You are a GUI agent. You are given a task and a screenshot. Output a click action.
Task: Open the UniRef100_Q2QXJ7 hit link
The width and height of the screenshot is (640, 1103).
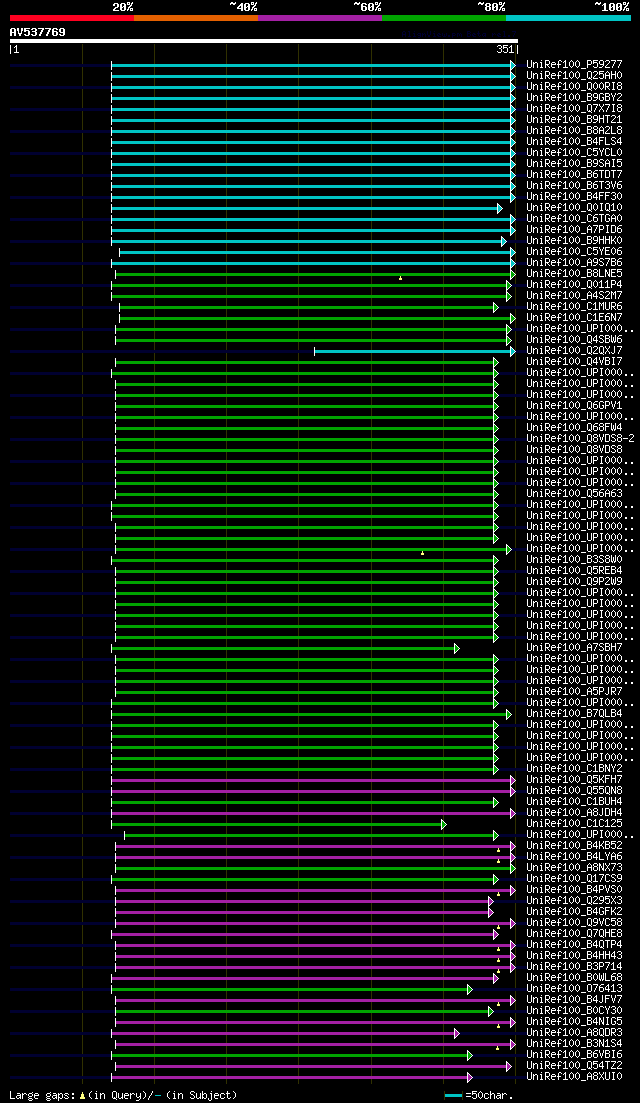[x=574, y=351]
